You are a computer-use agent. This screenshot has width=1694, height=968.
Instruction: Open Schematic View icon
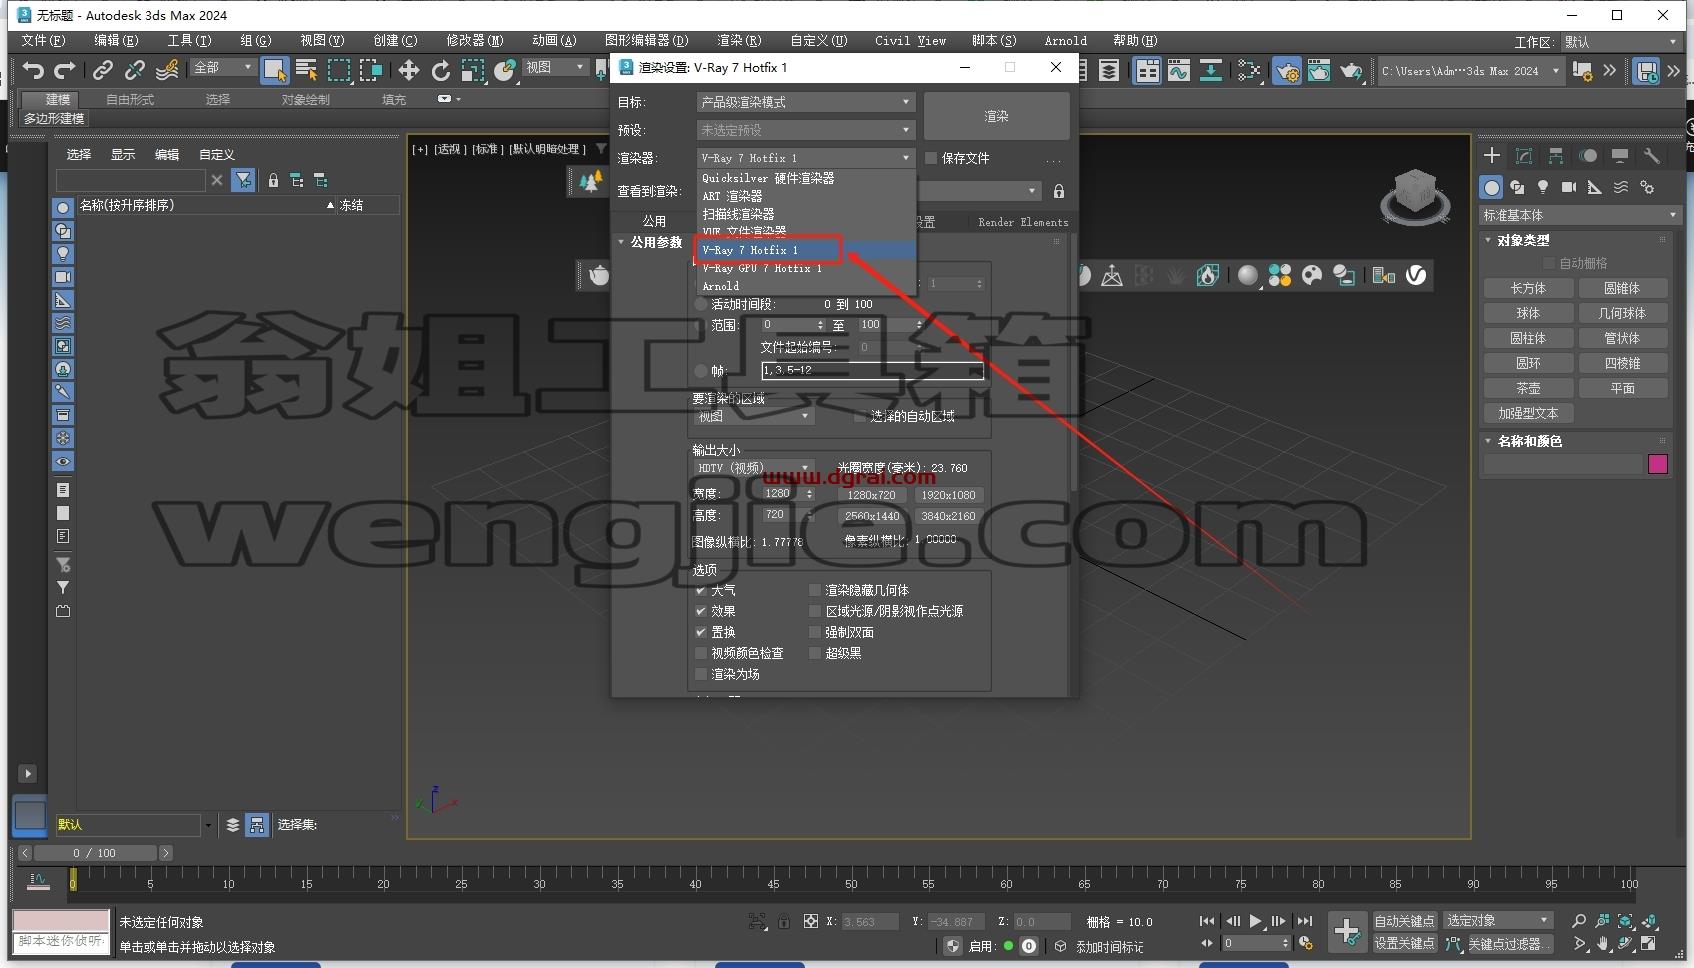[1249, 70]
